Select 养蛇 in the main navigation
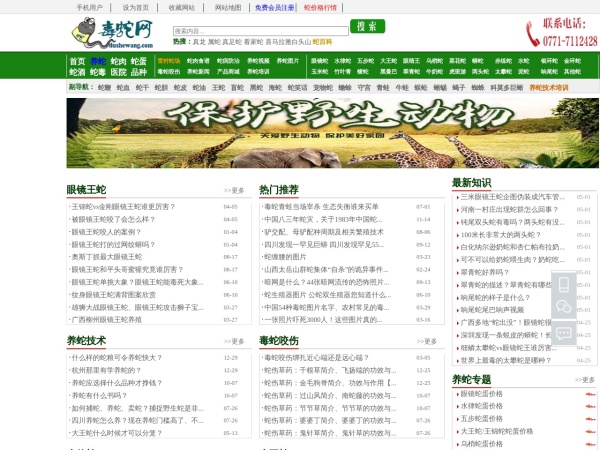600x450 pixels. coord(98,61)
